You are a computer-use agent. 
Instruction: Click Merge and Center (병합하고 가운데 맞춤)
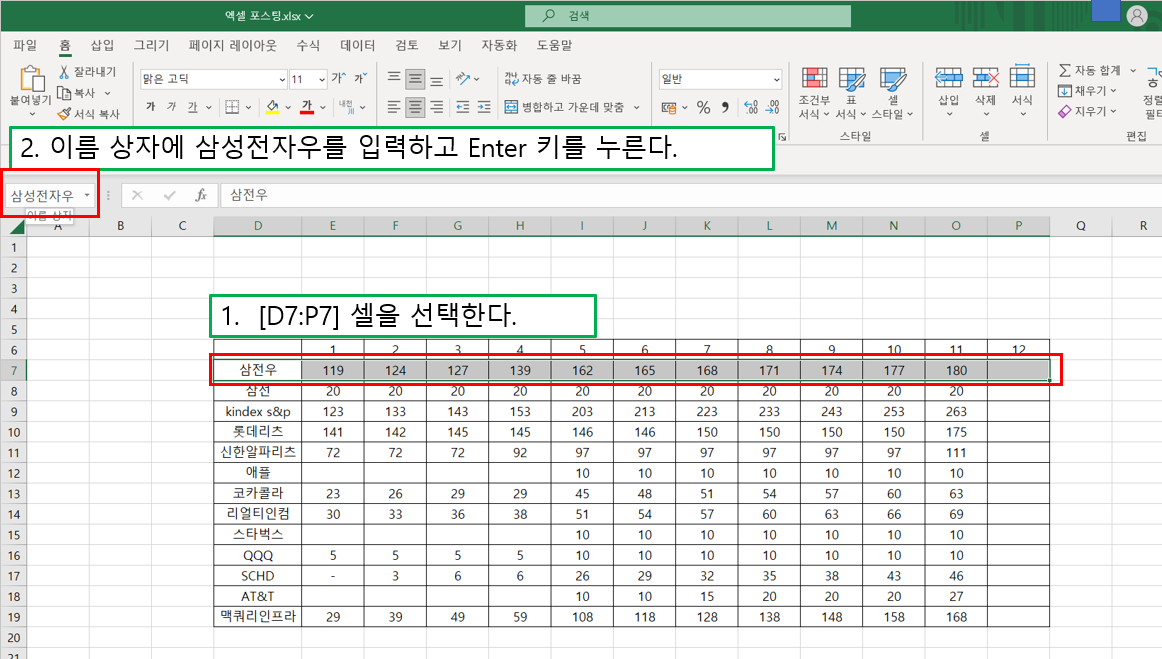(565, 107)
